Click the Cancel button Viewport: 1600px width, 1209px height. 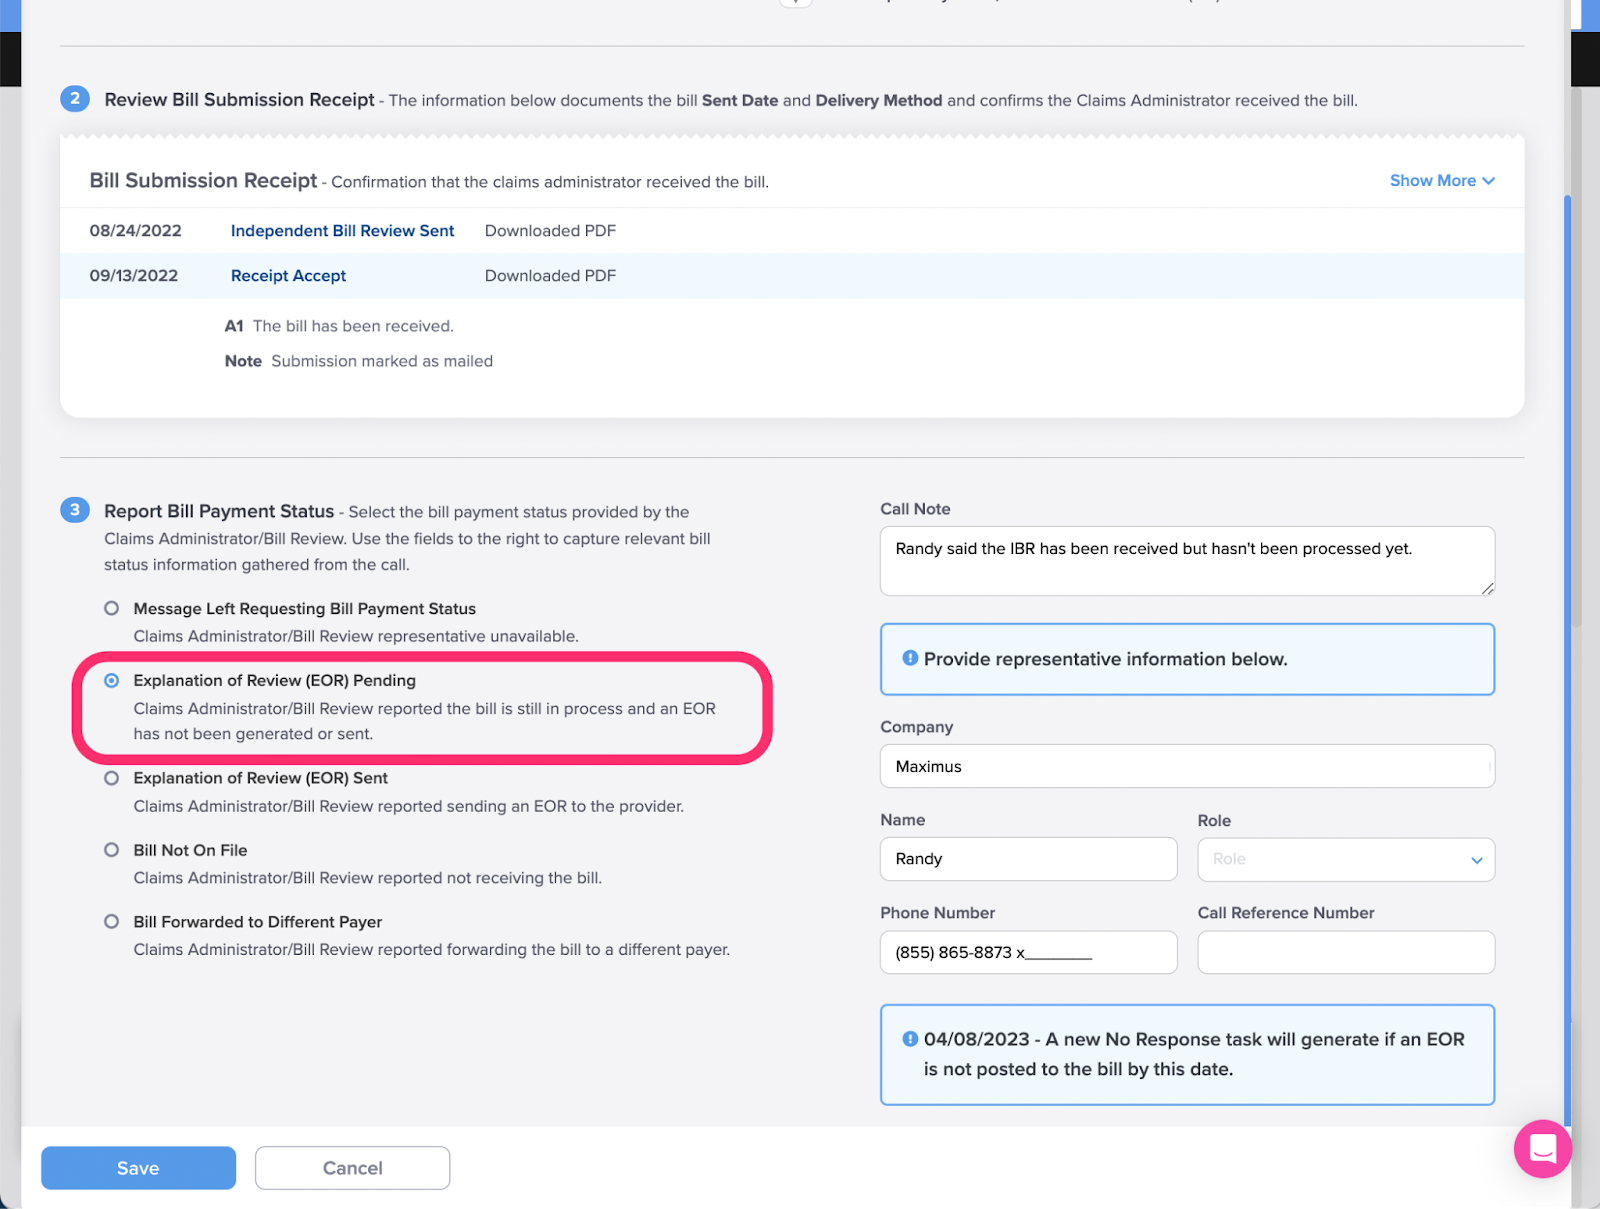[352, 1167]
